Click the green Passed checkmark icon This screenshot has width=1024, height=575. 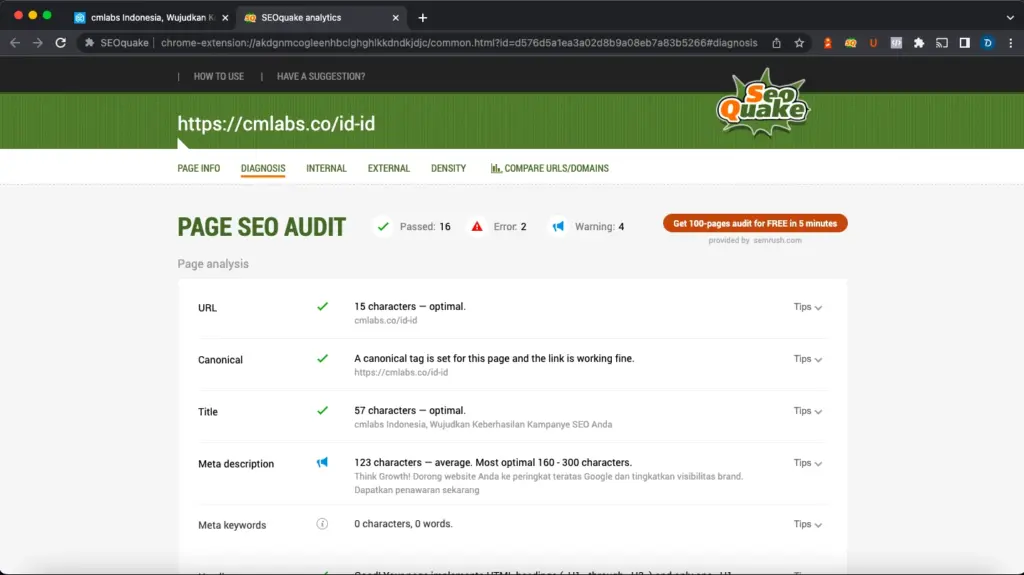click(x=383, y=226)
